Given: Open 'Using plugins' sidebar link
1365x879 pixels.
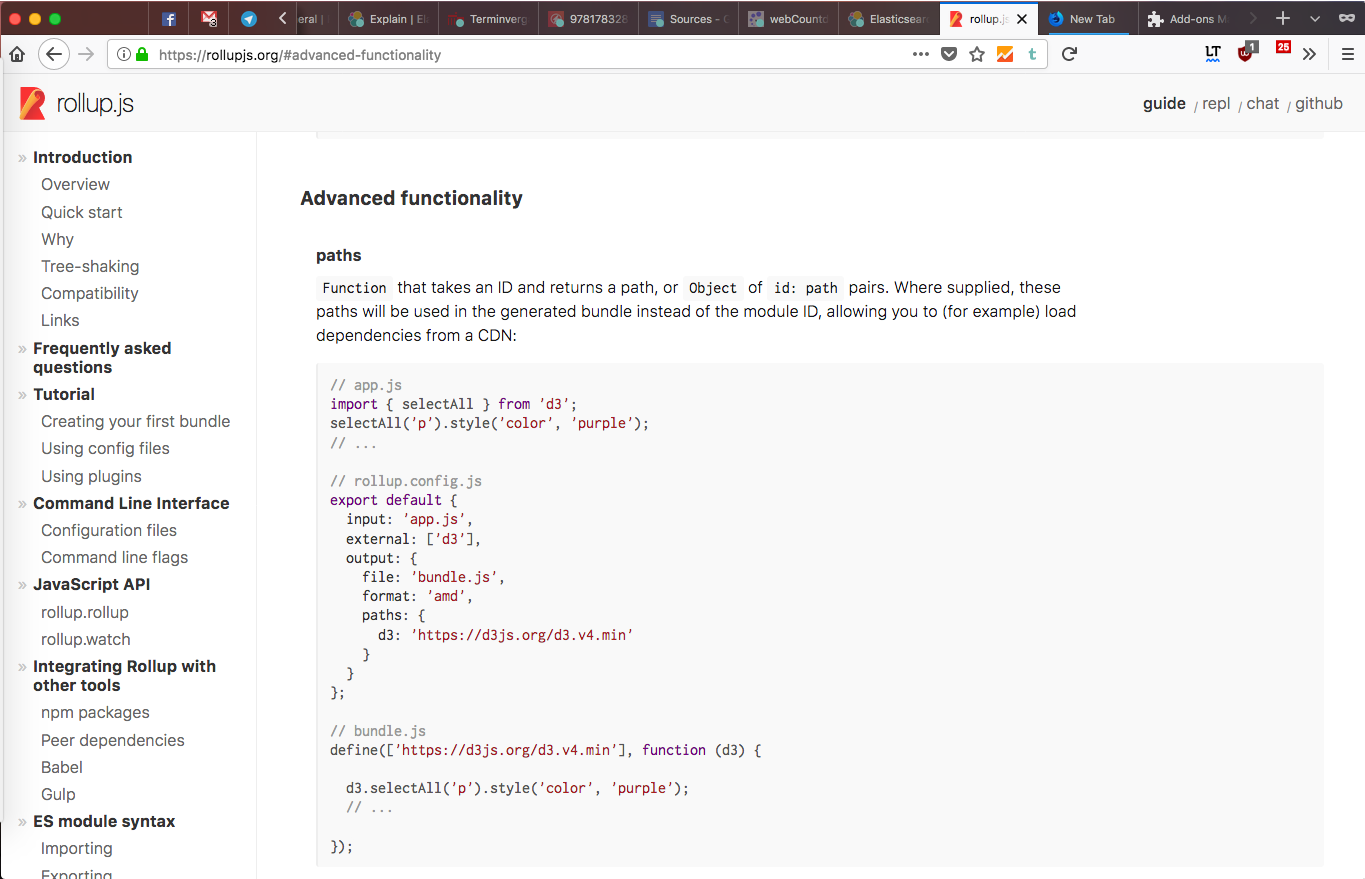Looking at the screenshot, I should pyautogui.click(x=91, y=476).
